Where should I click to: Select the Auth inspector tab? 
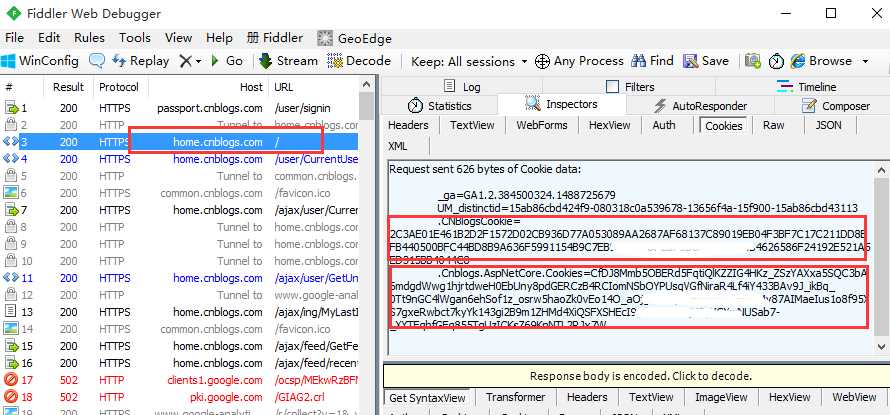point(664,125)
